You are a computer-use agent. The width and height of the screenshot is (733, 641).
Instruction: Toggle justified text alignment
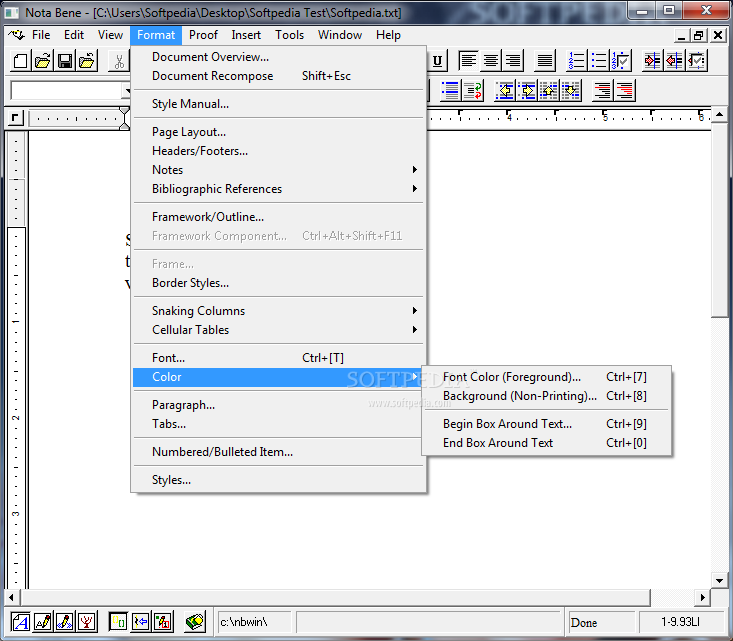pos(545,61)
